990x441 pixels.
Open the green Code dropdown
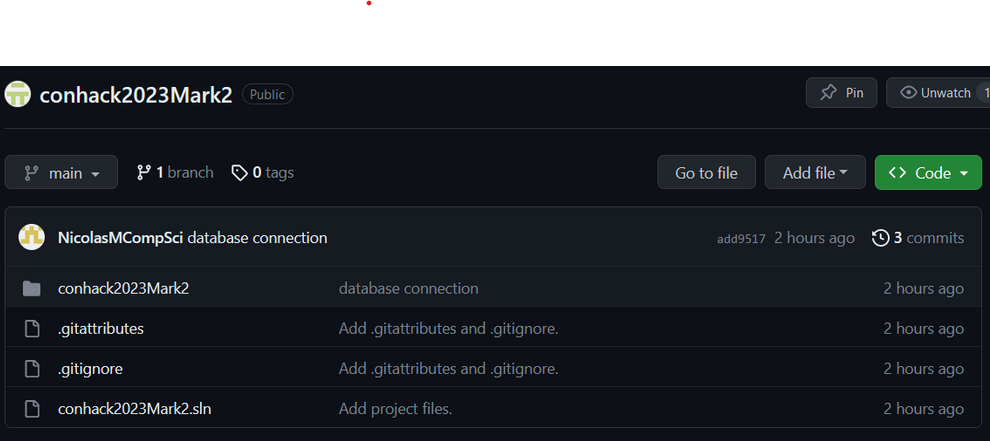(x=928, y=172)
